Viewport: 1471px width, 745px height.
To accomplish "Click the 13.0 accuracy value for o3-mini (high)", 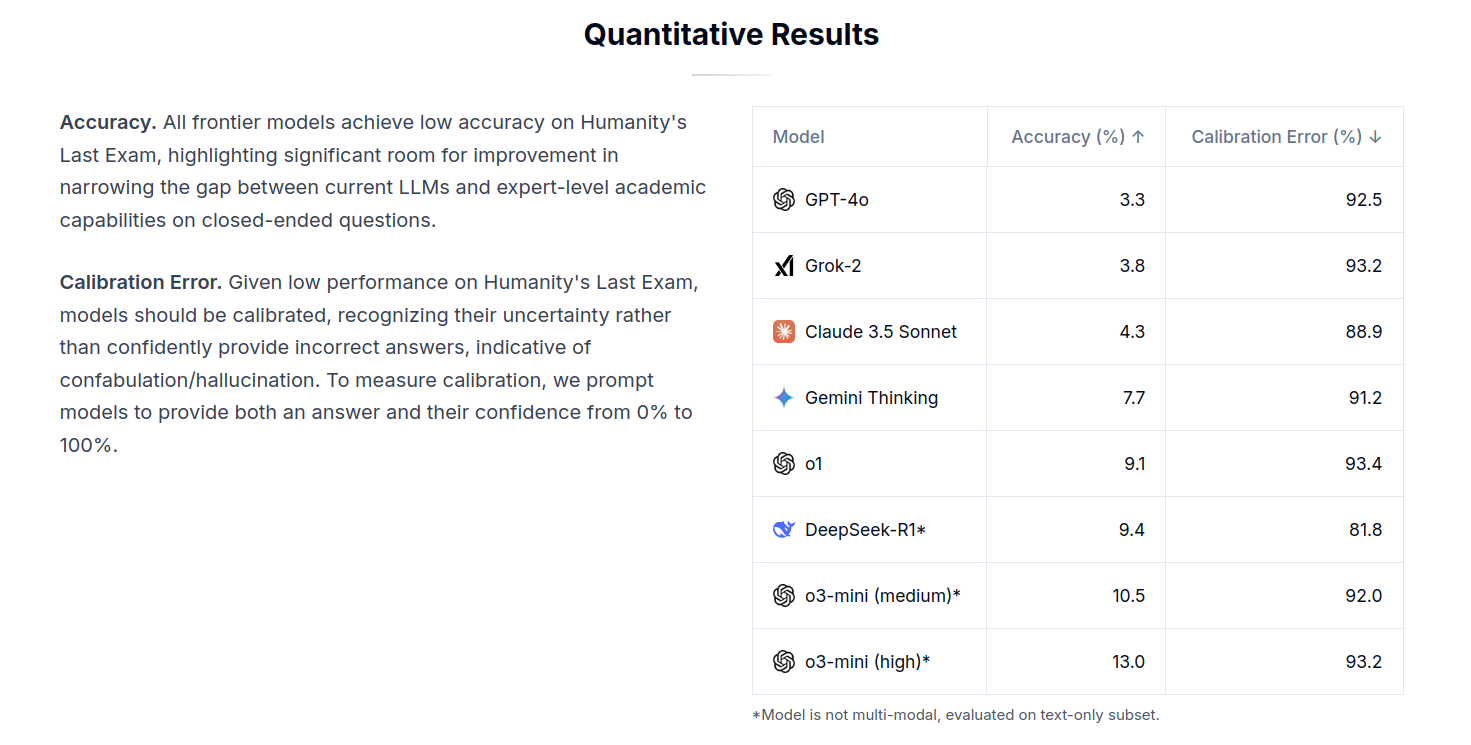I will (1128, 662).
